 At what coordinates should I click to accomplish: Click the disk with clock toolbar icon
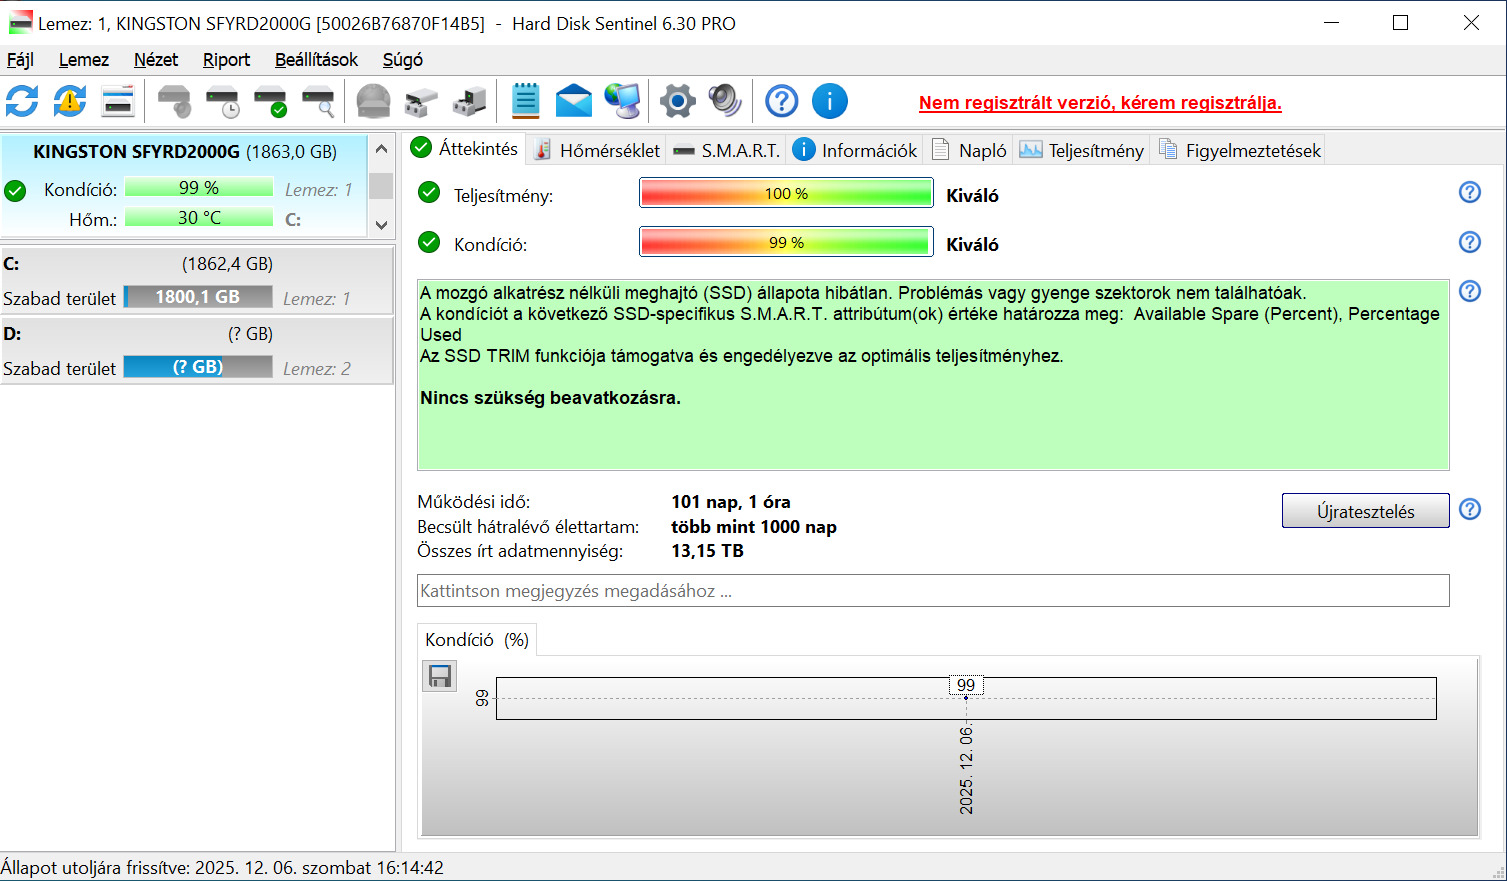tap(222, 101)
